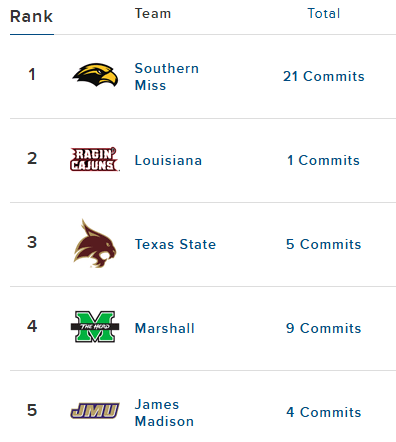Sort by the Total column header

pos(324,14)
